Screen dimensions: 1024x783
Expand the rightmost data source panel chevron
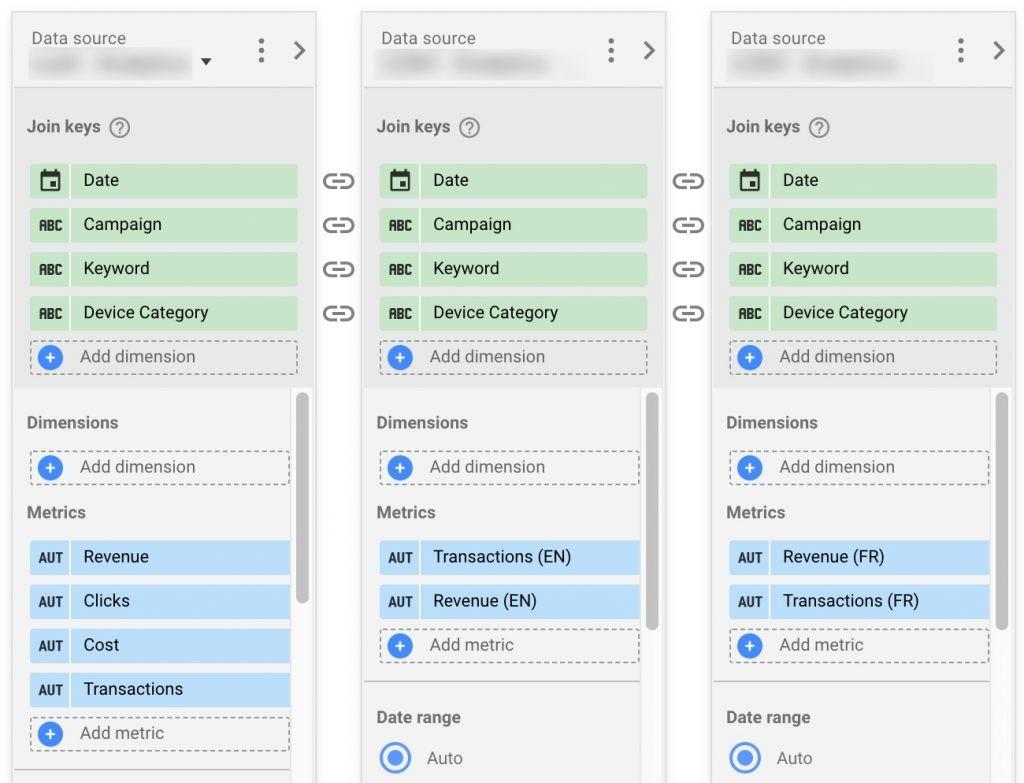(x=1000, y=49)
